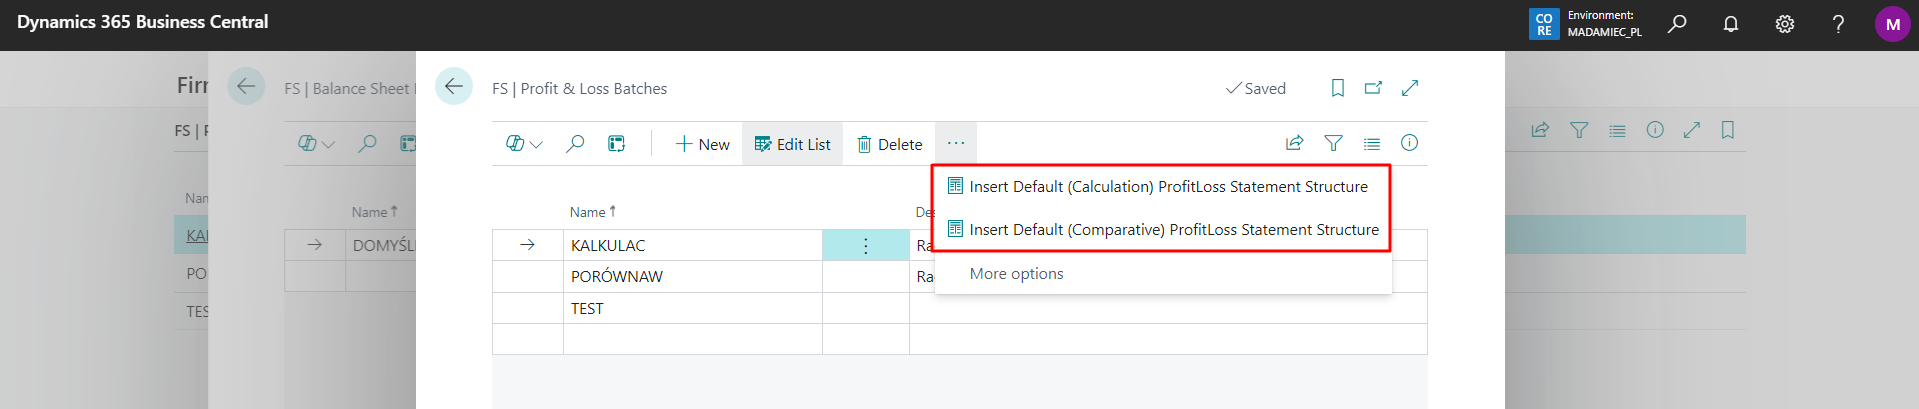Open the row options for KALKULAC
The width and height of the screenshot is (1919, 409).
866,246
